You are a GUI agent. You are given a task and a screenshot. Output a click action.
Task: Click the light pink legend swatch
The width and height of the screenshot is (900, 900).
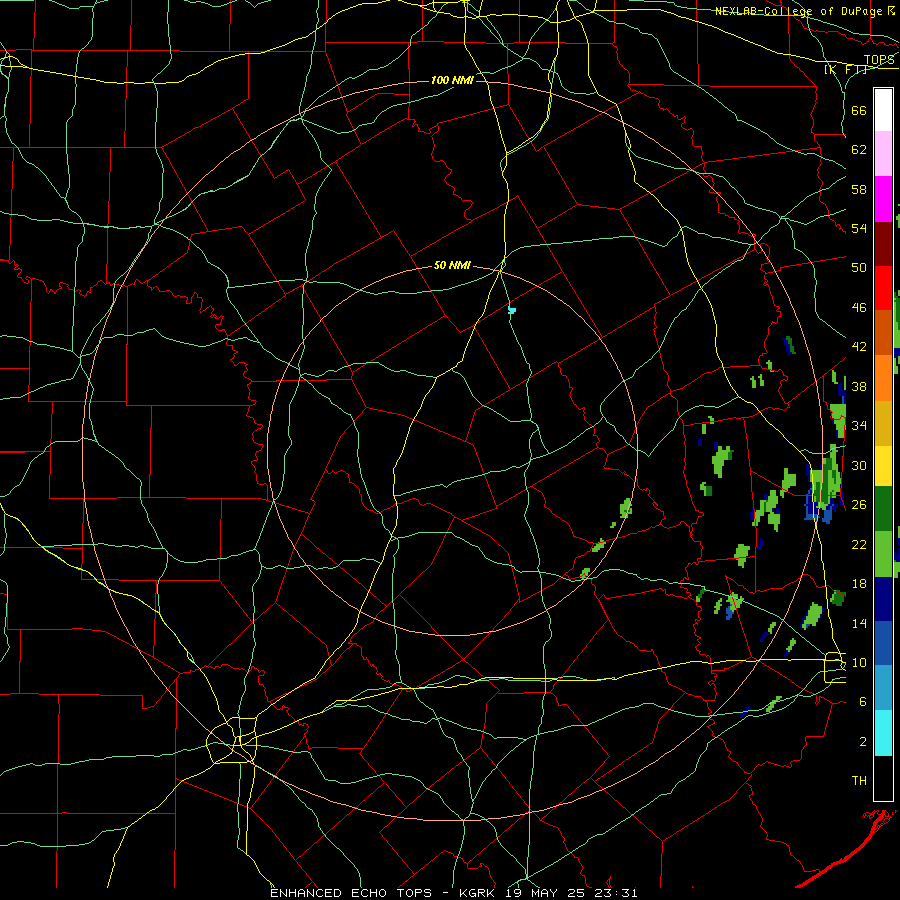click(x=883, y=154)
